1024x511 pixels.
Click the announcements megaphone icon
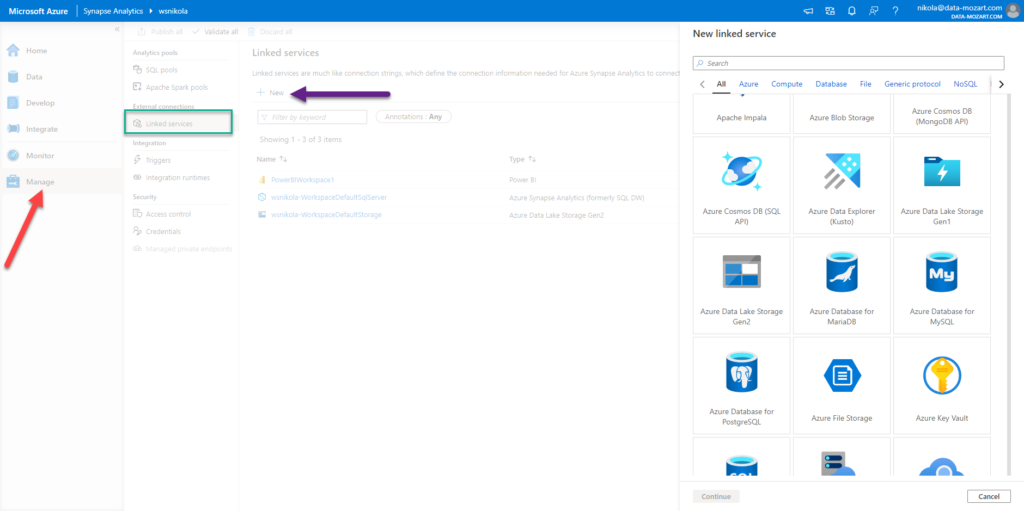[808, 10]
